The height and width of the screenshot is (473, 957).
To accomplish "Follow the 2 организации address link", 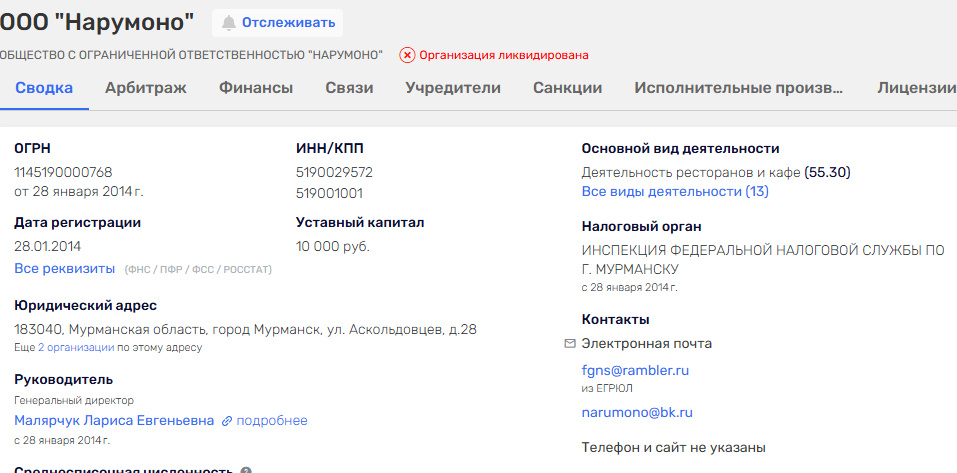I will 76,348.
